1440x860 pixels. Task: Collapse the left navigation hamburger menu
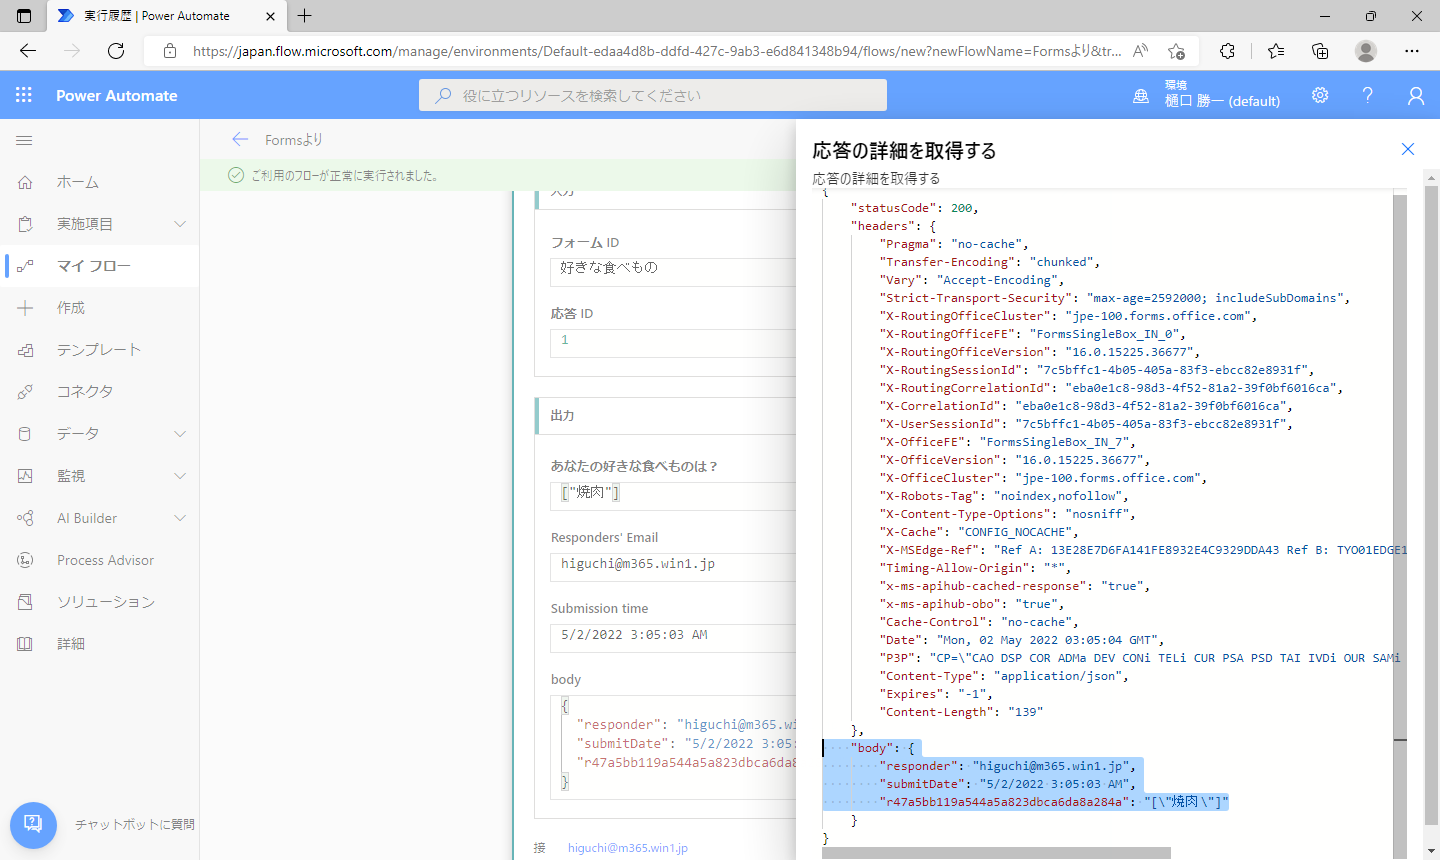coord(24,140)
